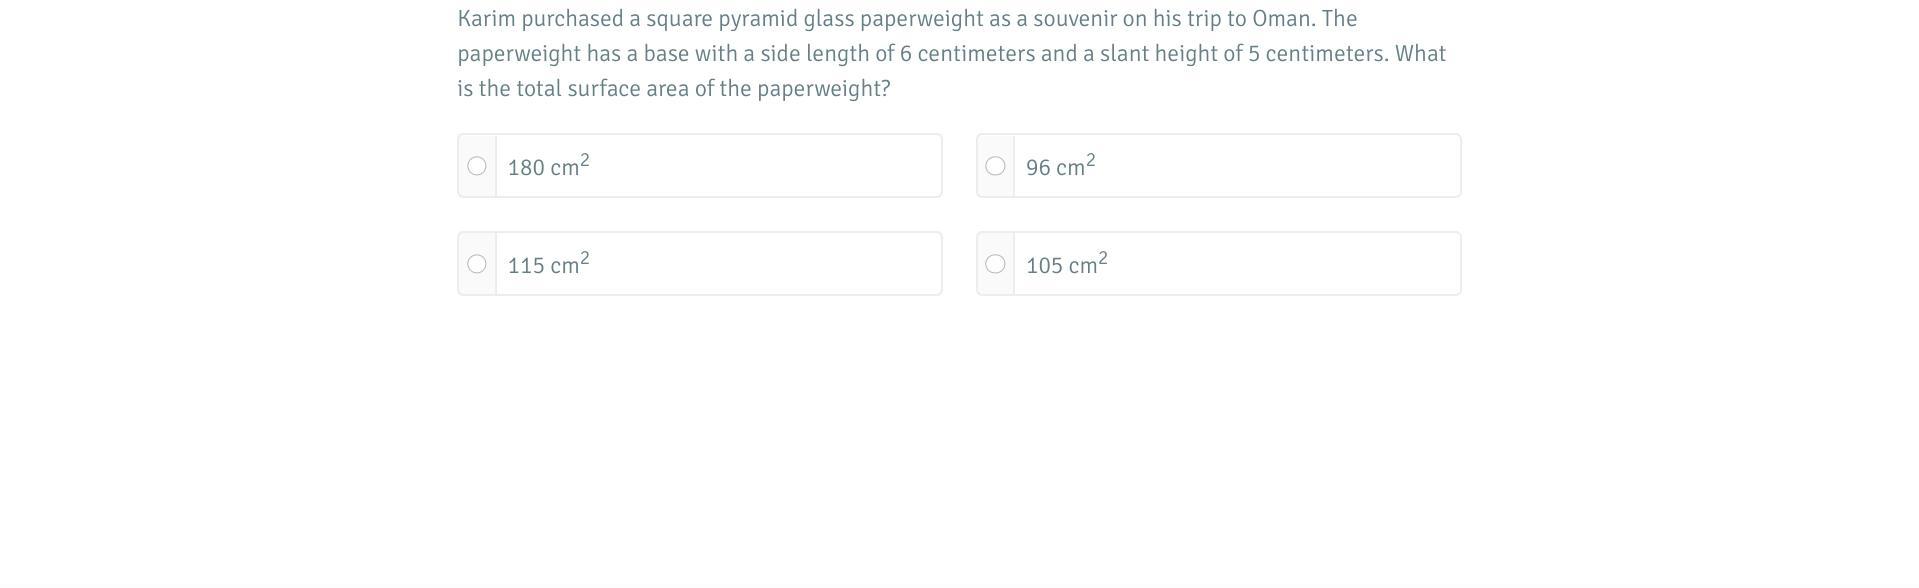Click "paperweight?" ending the question
This screenshot has width=1919, height=588.
tap(823, 89)
